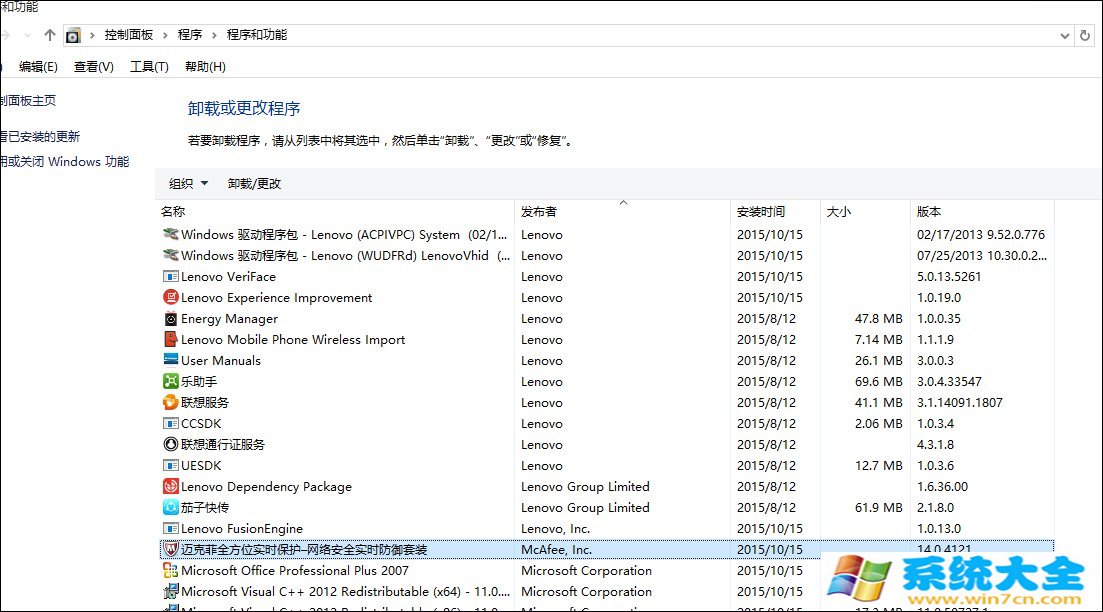Click the Lenovo Mobile Phone Wireless Import icon
This screenshot has height=612, width=1103.
point(170,339)
